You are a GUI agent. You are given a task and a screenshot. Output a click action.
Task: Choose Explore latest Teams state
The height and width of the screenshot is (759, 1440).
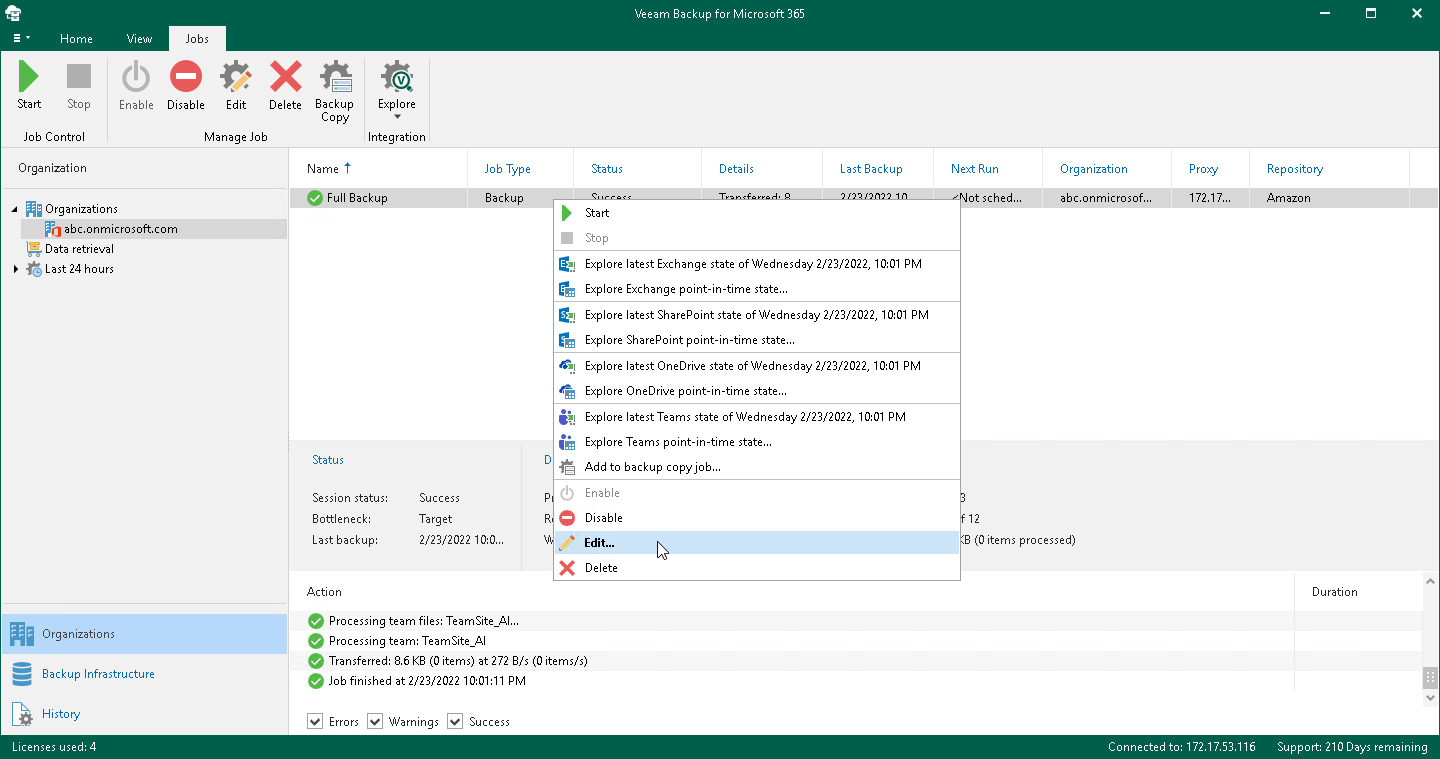click(757, 417)
